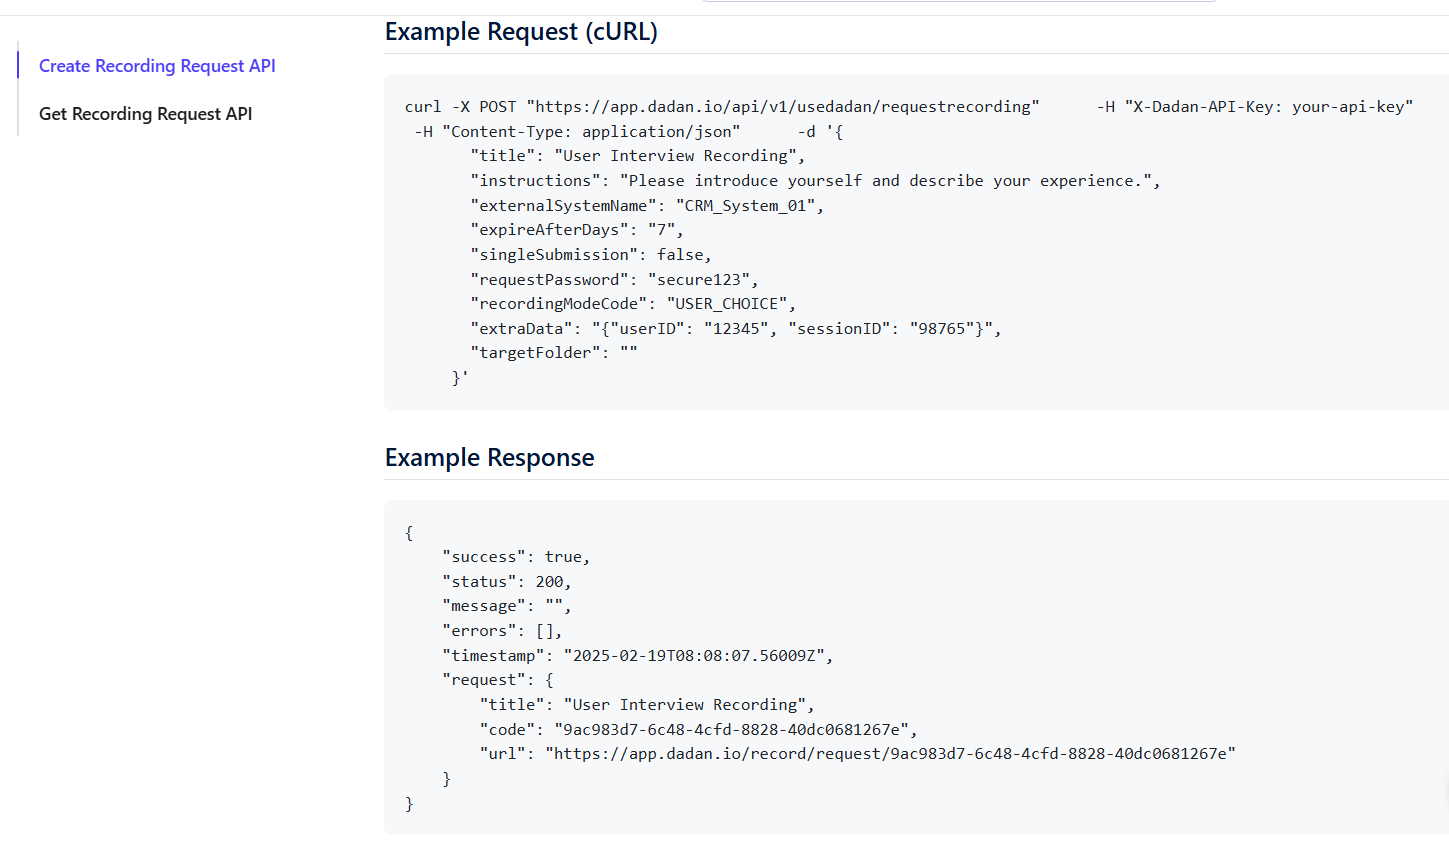
Task: Click the requestrecording endpoint URL in curl command
Action: coord(782,107)
